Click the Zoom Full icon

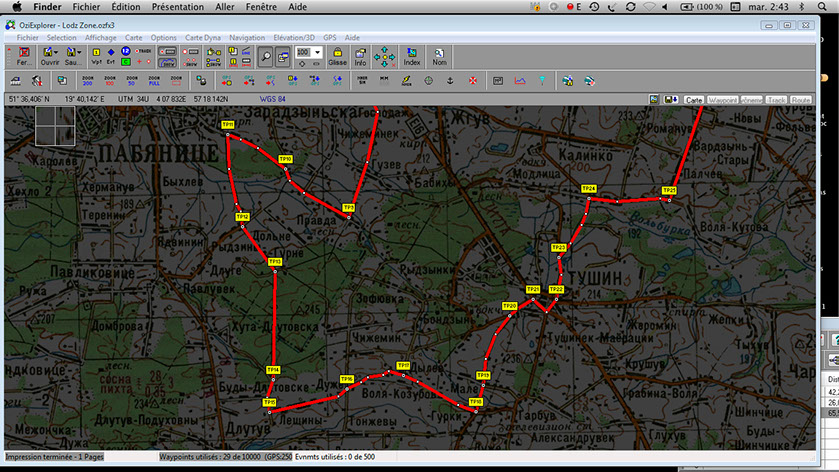click(x=154, y=80)
